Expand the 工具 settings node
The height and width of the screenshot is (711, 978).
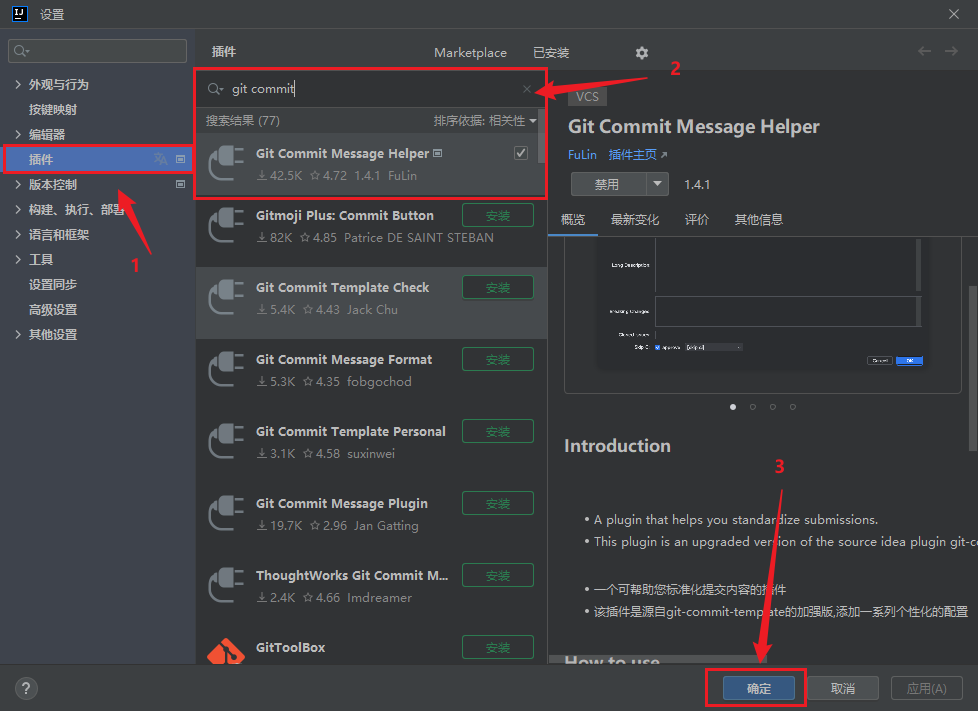tap(18, 259)
